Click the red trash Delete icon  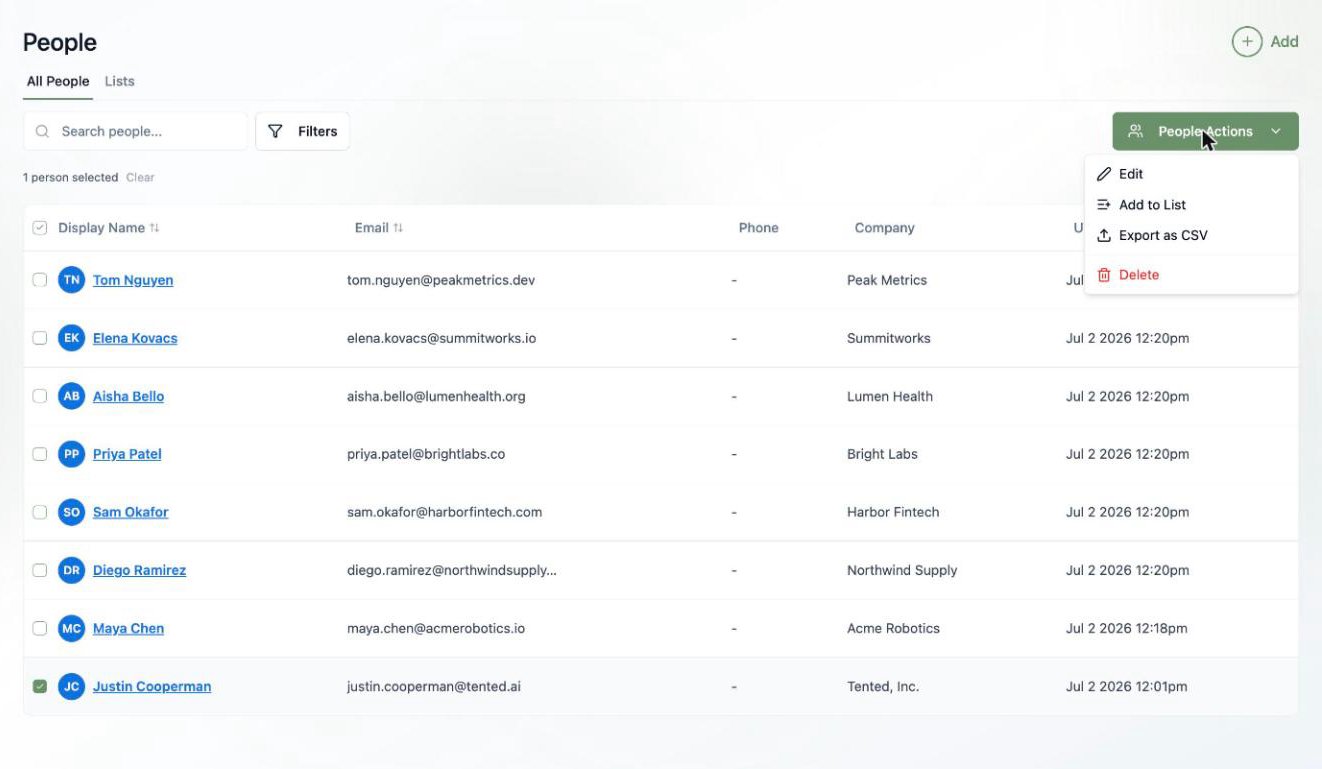[1104, 275]
